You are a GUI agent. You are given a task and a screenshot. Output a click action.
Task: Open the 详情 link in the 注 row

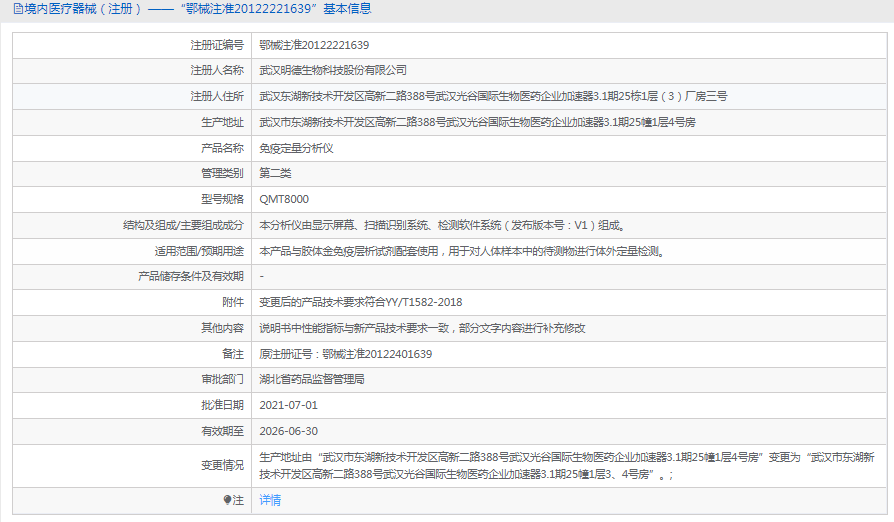[270, 500]
